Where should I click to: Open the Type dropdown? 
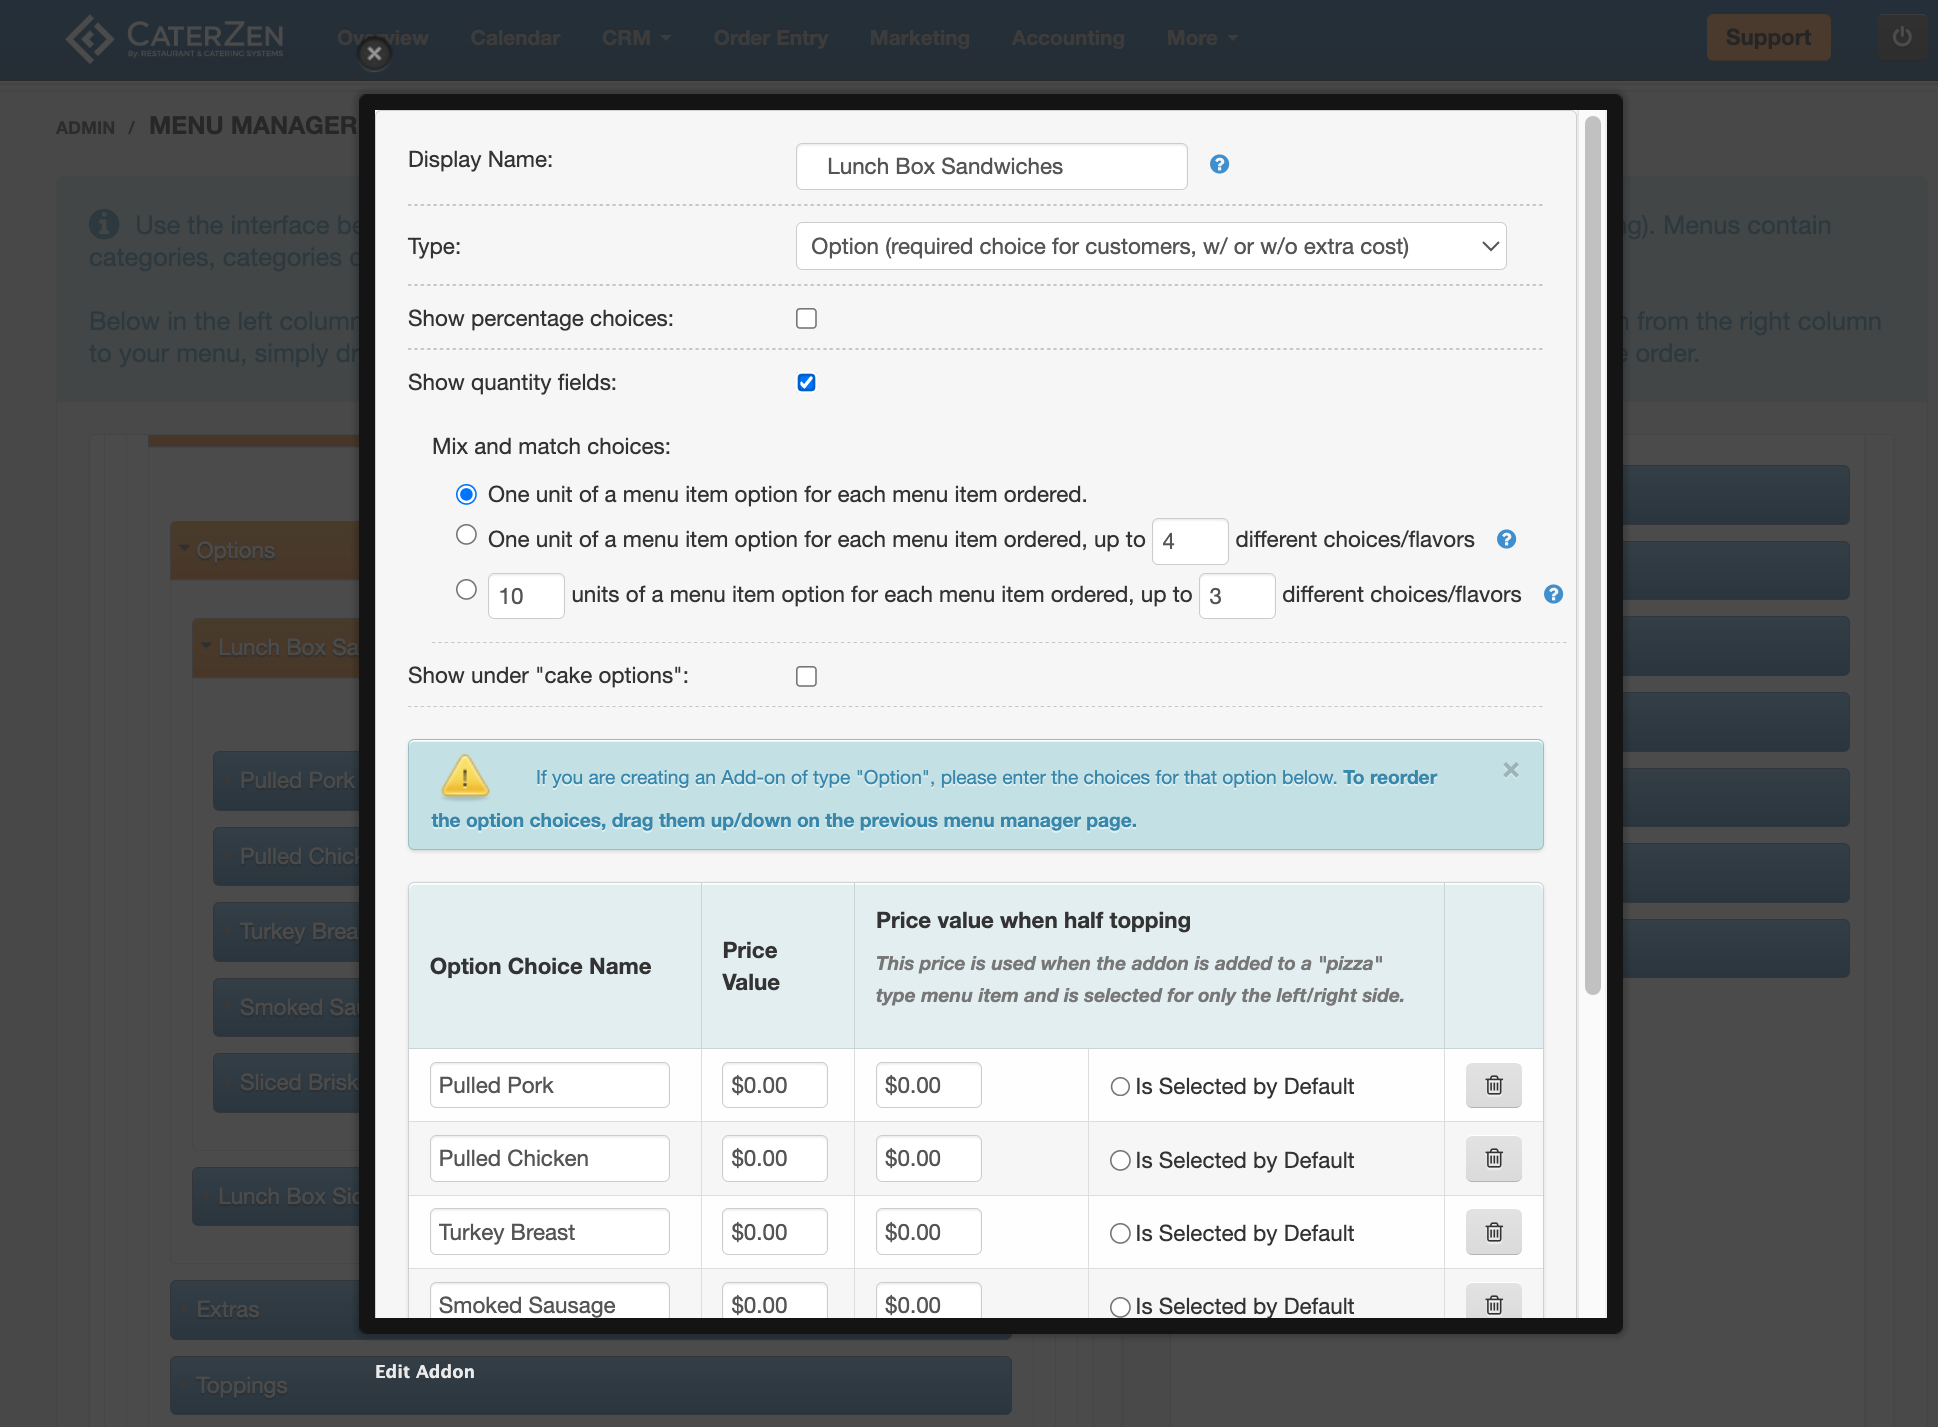[1150, 247]
